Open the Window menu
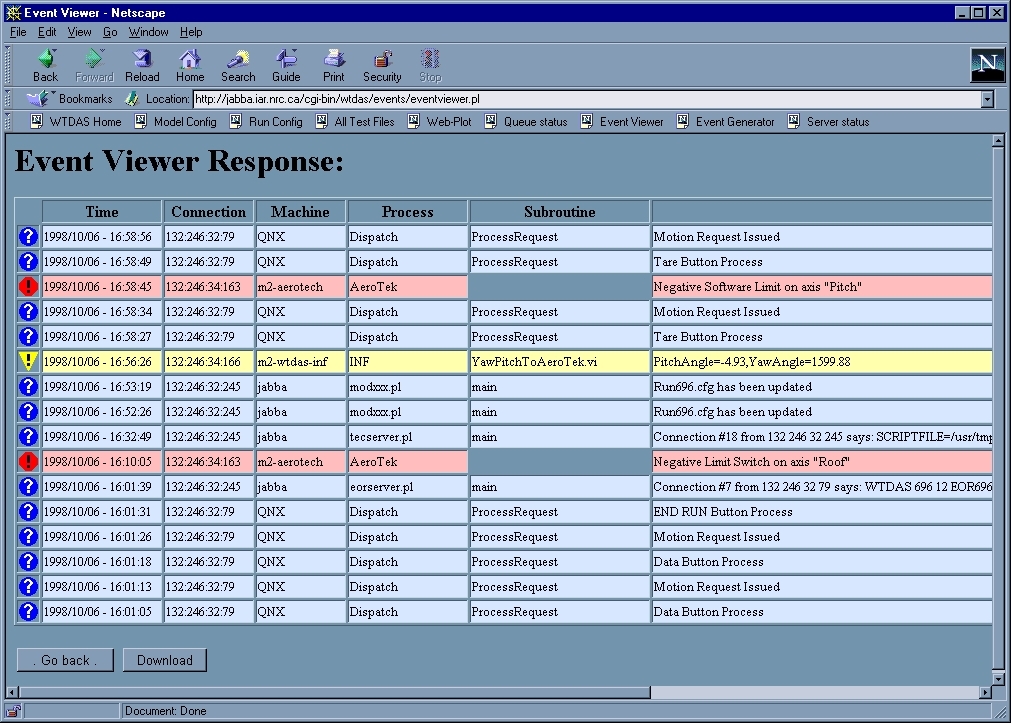Image resolution: width=1011 pixels, height=723 pixels. click(x=148, y=32)
